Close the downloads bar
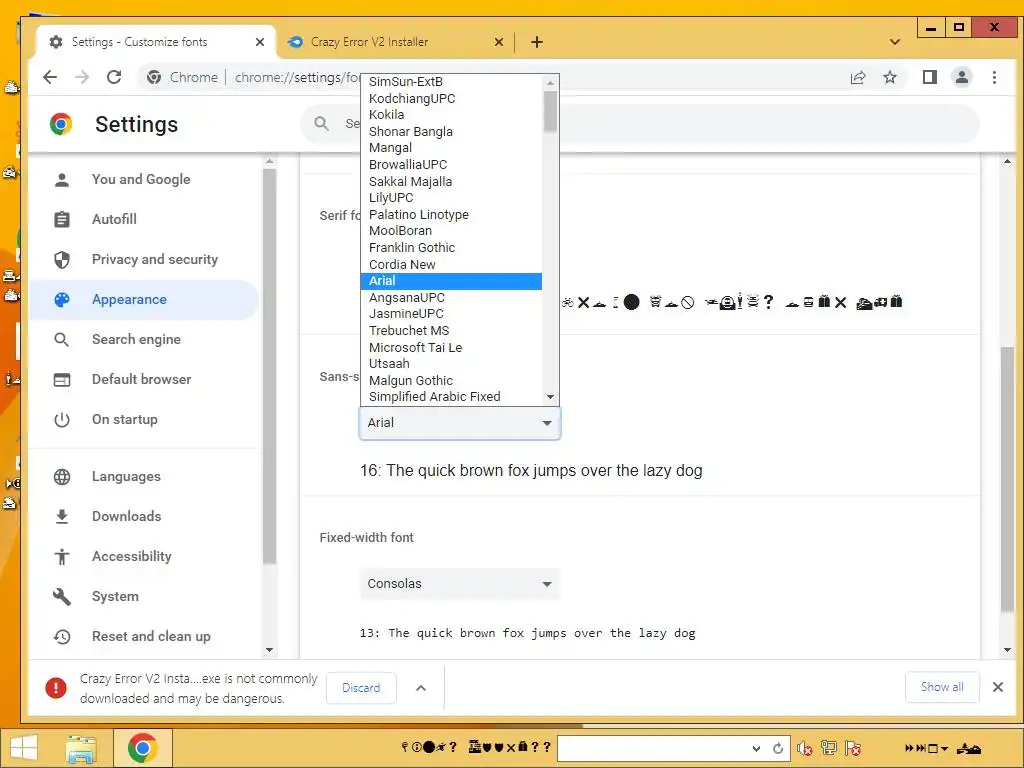This screenshot has width=1024, height=768. click(997, 687)
